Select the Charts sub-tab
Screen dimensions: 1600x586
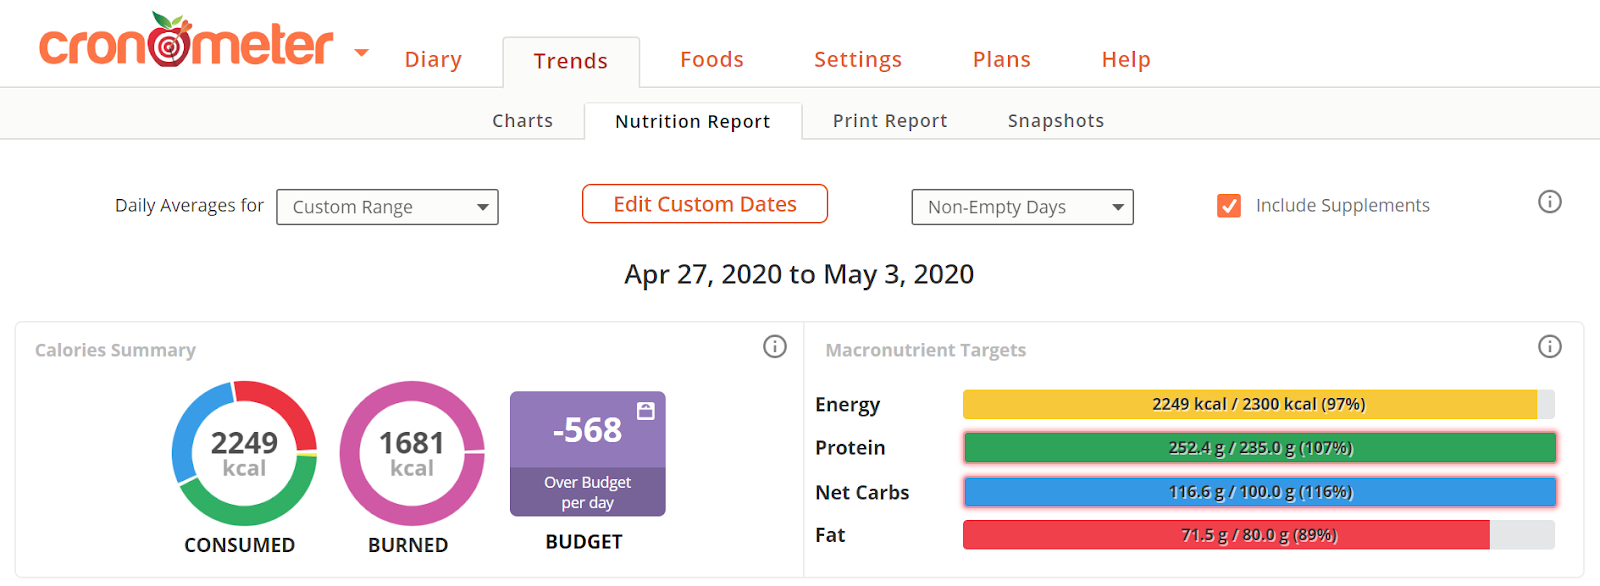(x=522, y=121)
